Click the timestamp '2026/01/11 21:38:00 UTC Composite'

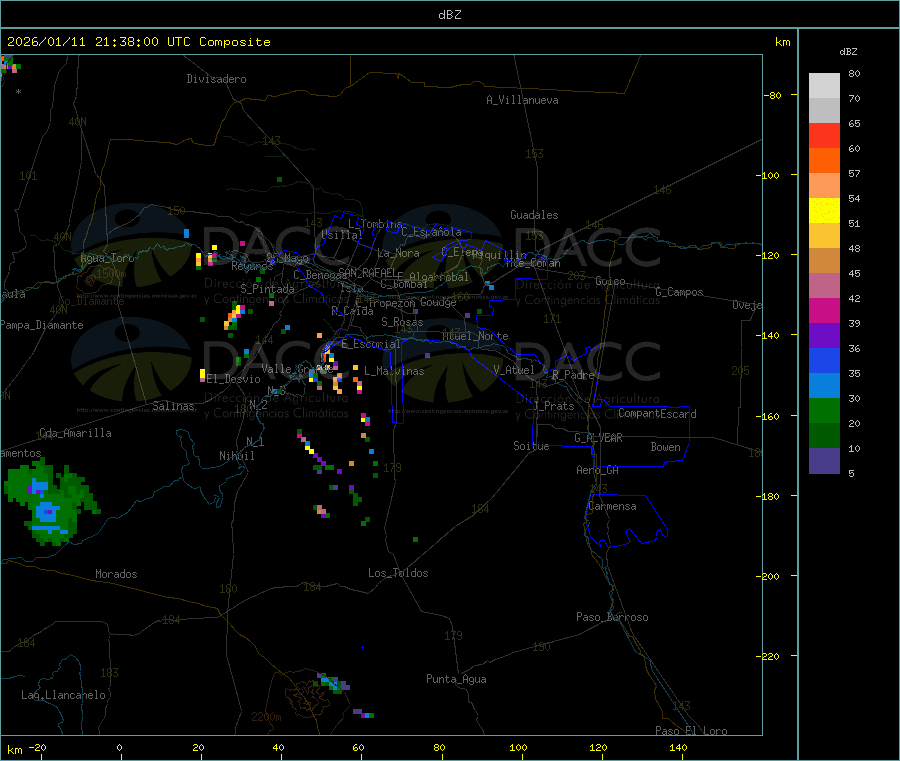point(138,42)
